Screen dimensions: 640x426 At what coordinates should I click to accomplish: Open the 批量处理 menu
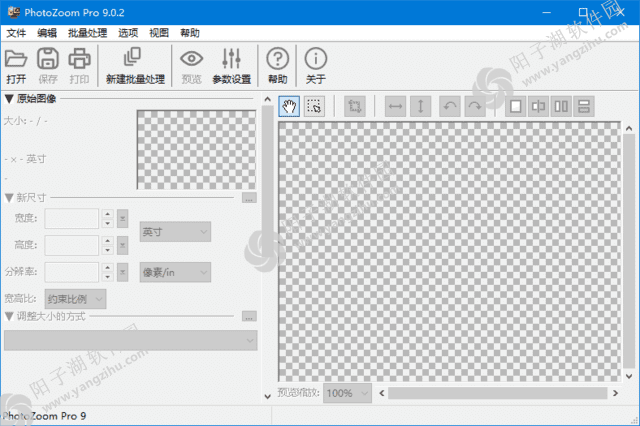[x=87, y=33]
